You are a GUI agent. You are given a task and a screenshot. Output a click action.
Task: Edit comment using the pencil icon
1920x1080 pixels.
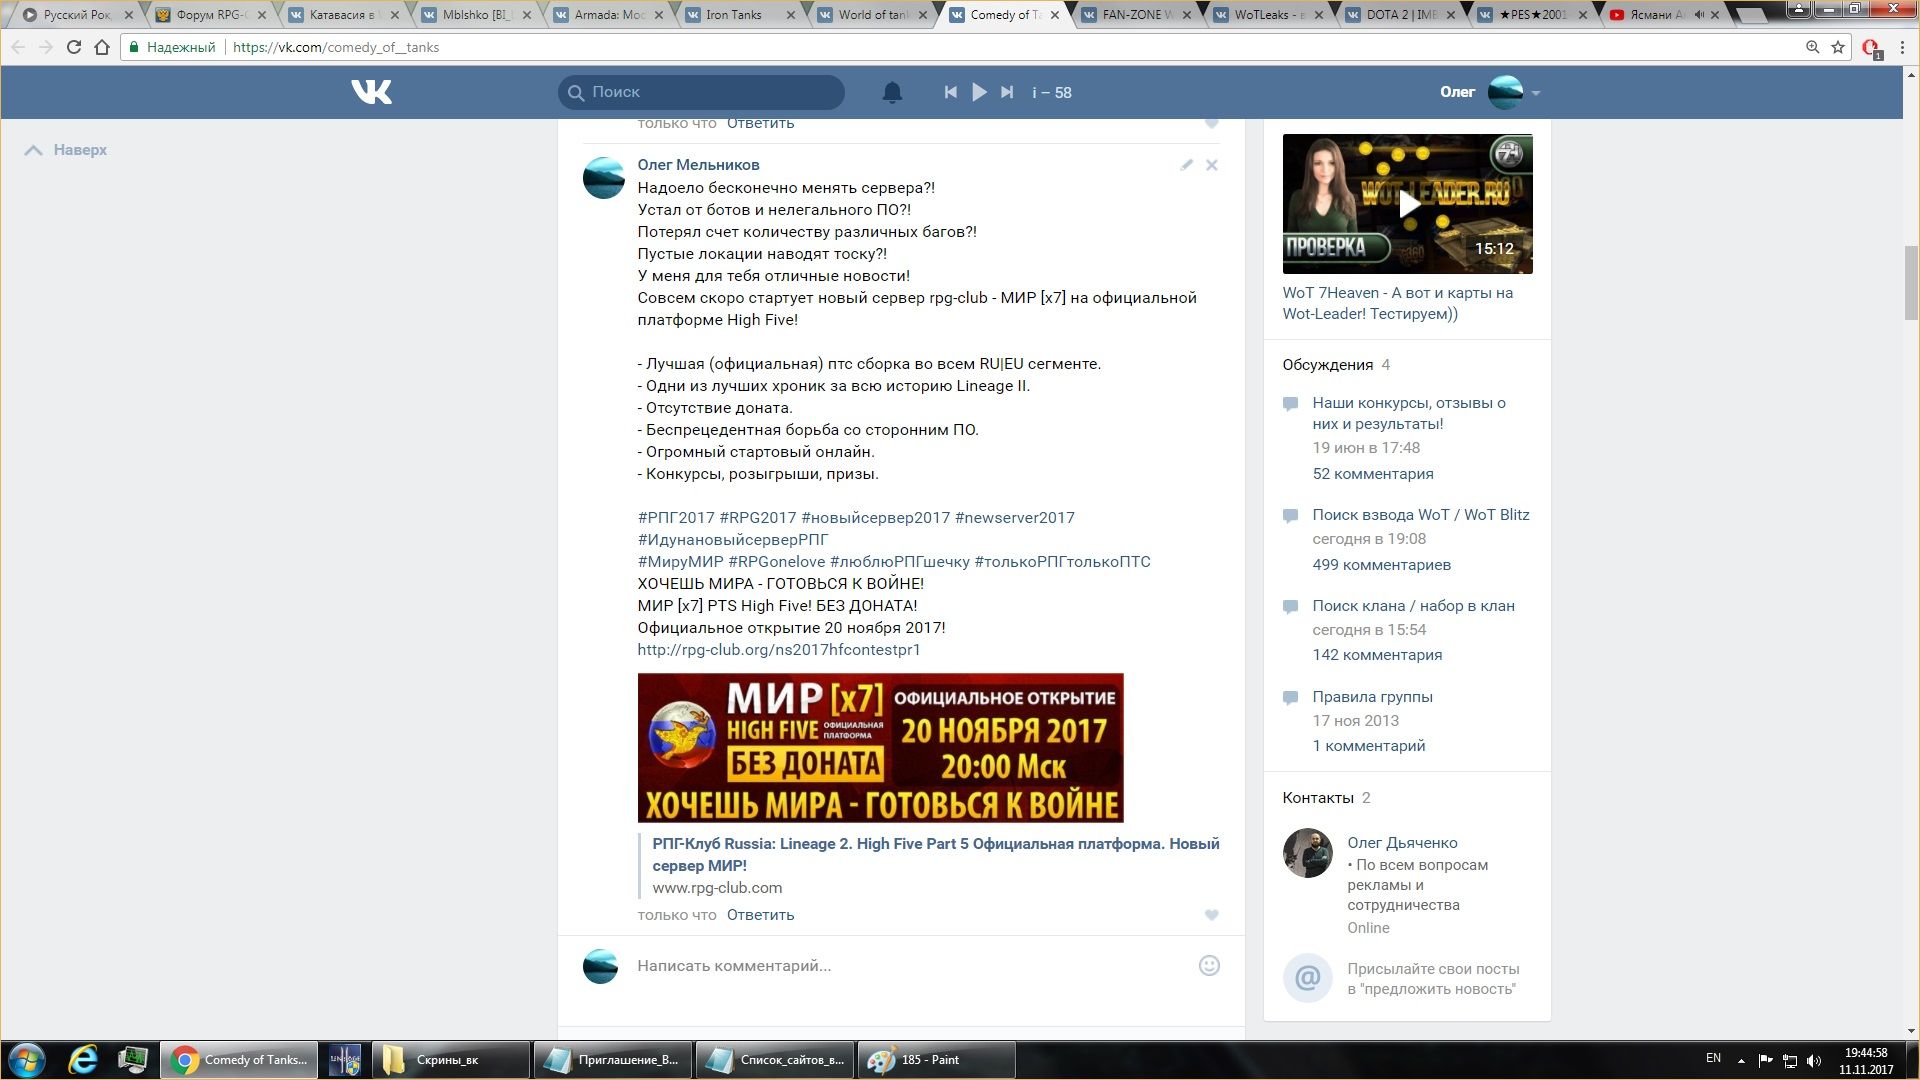click(1186, 165)
